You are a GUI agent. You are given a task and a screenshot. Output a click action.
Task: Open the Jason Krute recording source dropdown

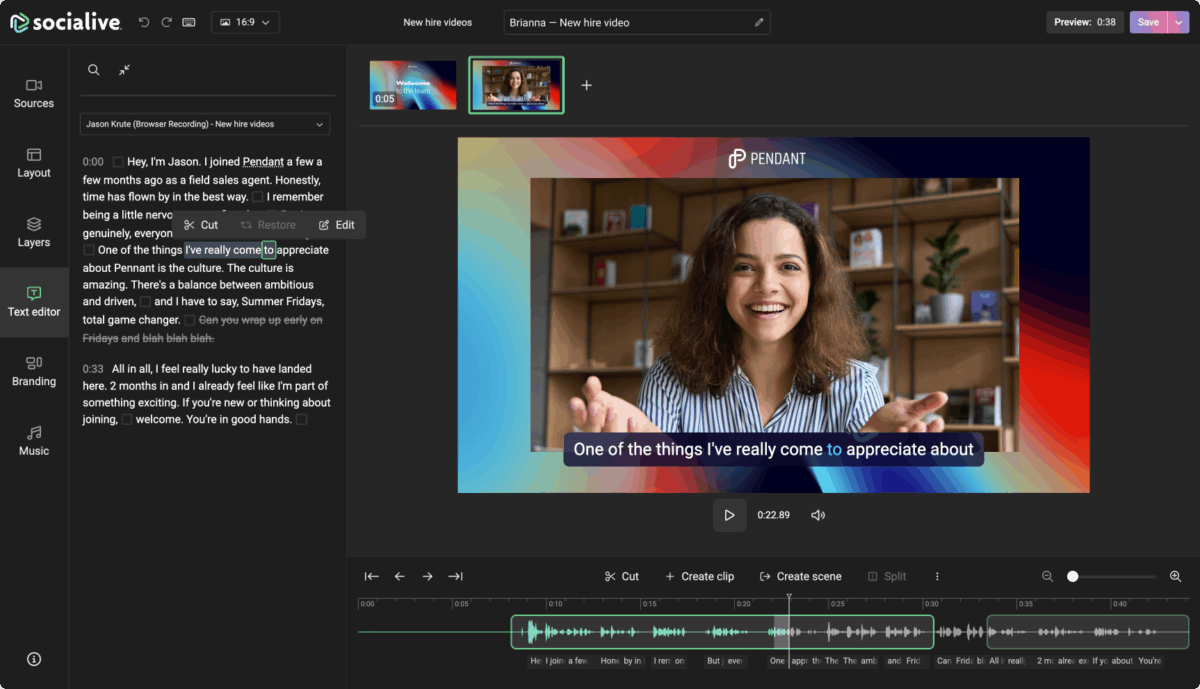(x=205, y=124)
